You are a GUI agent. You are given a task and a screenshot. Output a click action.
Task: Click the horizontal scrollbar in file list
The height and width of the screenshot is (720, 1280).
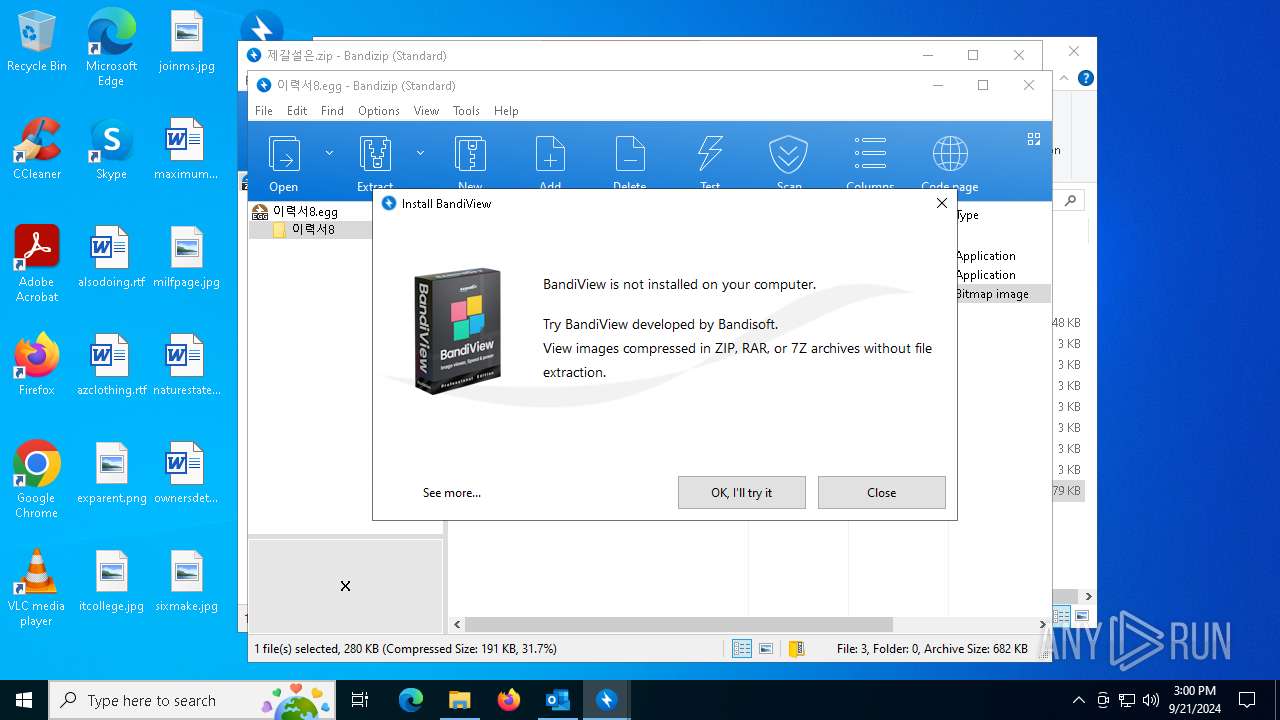click(678, 624)
